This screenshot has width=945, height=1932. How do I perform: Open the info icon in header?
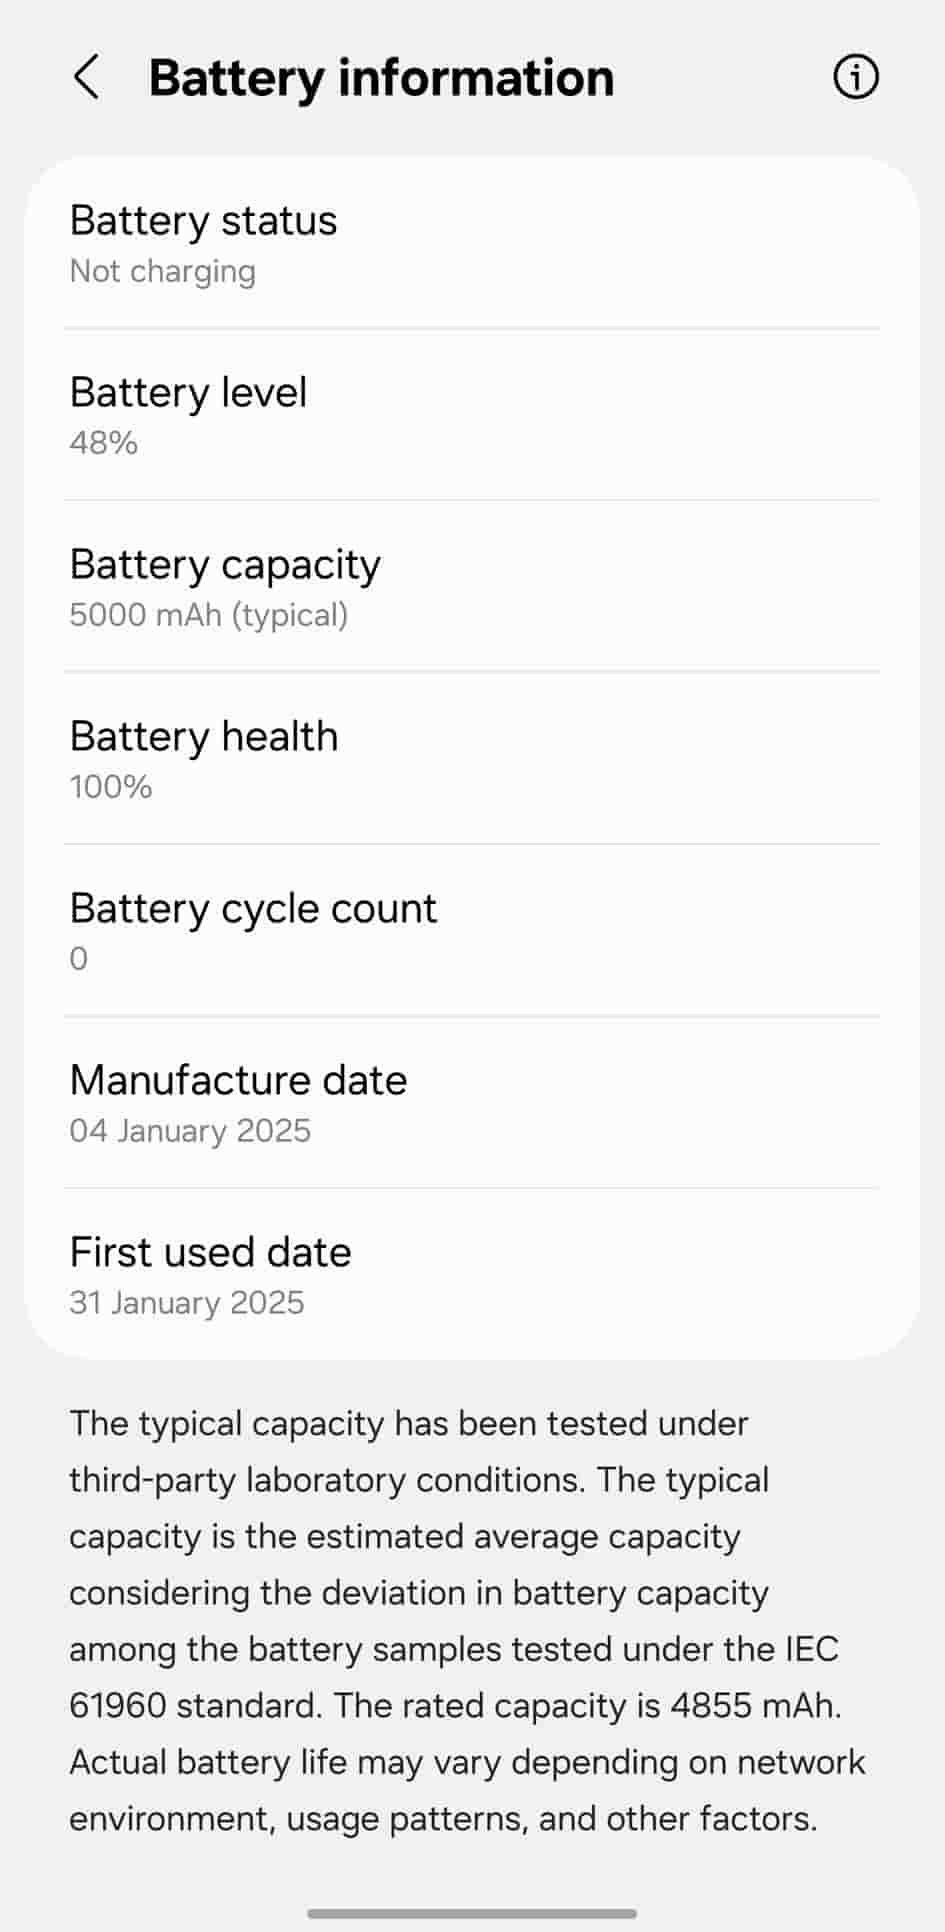pyautogui.click(x=855, y=77)
